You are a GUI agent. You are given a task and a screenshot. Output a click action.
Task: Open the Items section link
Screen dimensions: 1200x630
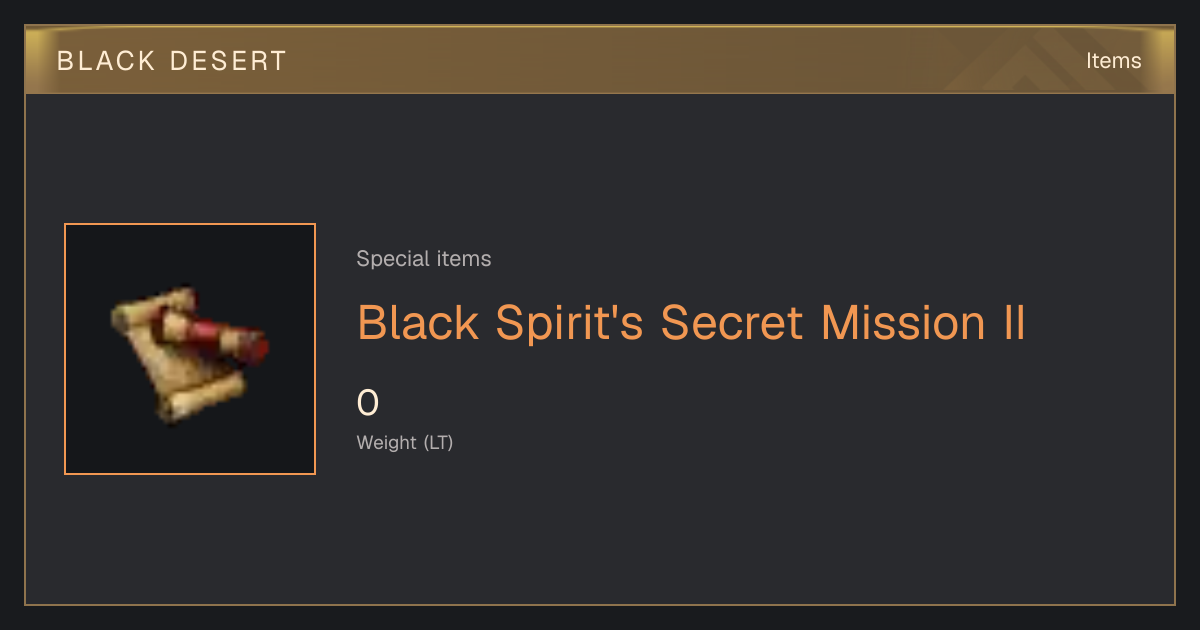pyautogui.click(x=1113, y=61)
